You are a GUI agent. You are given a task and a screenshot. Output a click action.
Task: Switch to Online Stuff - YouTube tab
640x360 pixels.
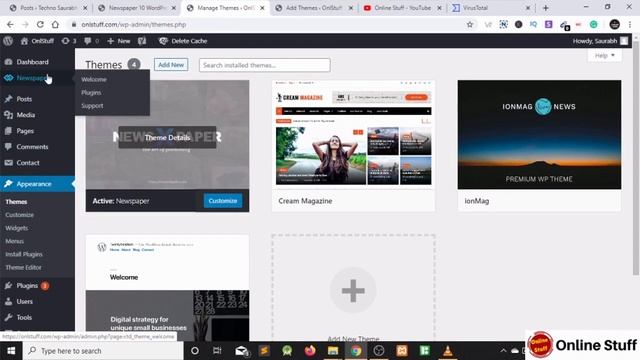(x=402, y=8)
